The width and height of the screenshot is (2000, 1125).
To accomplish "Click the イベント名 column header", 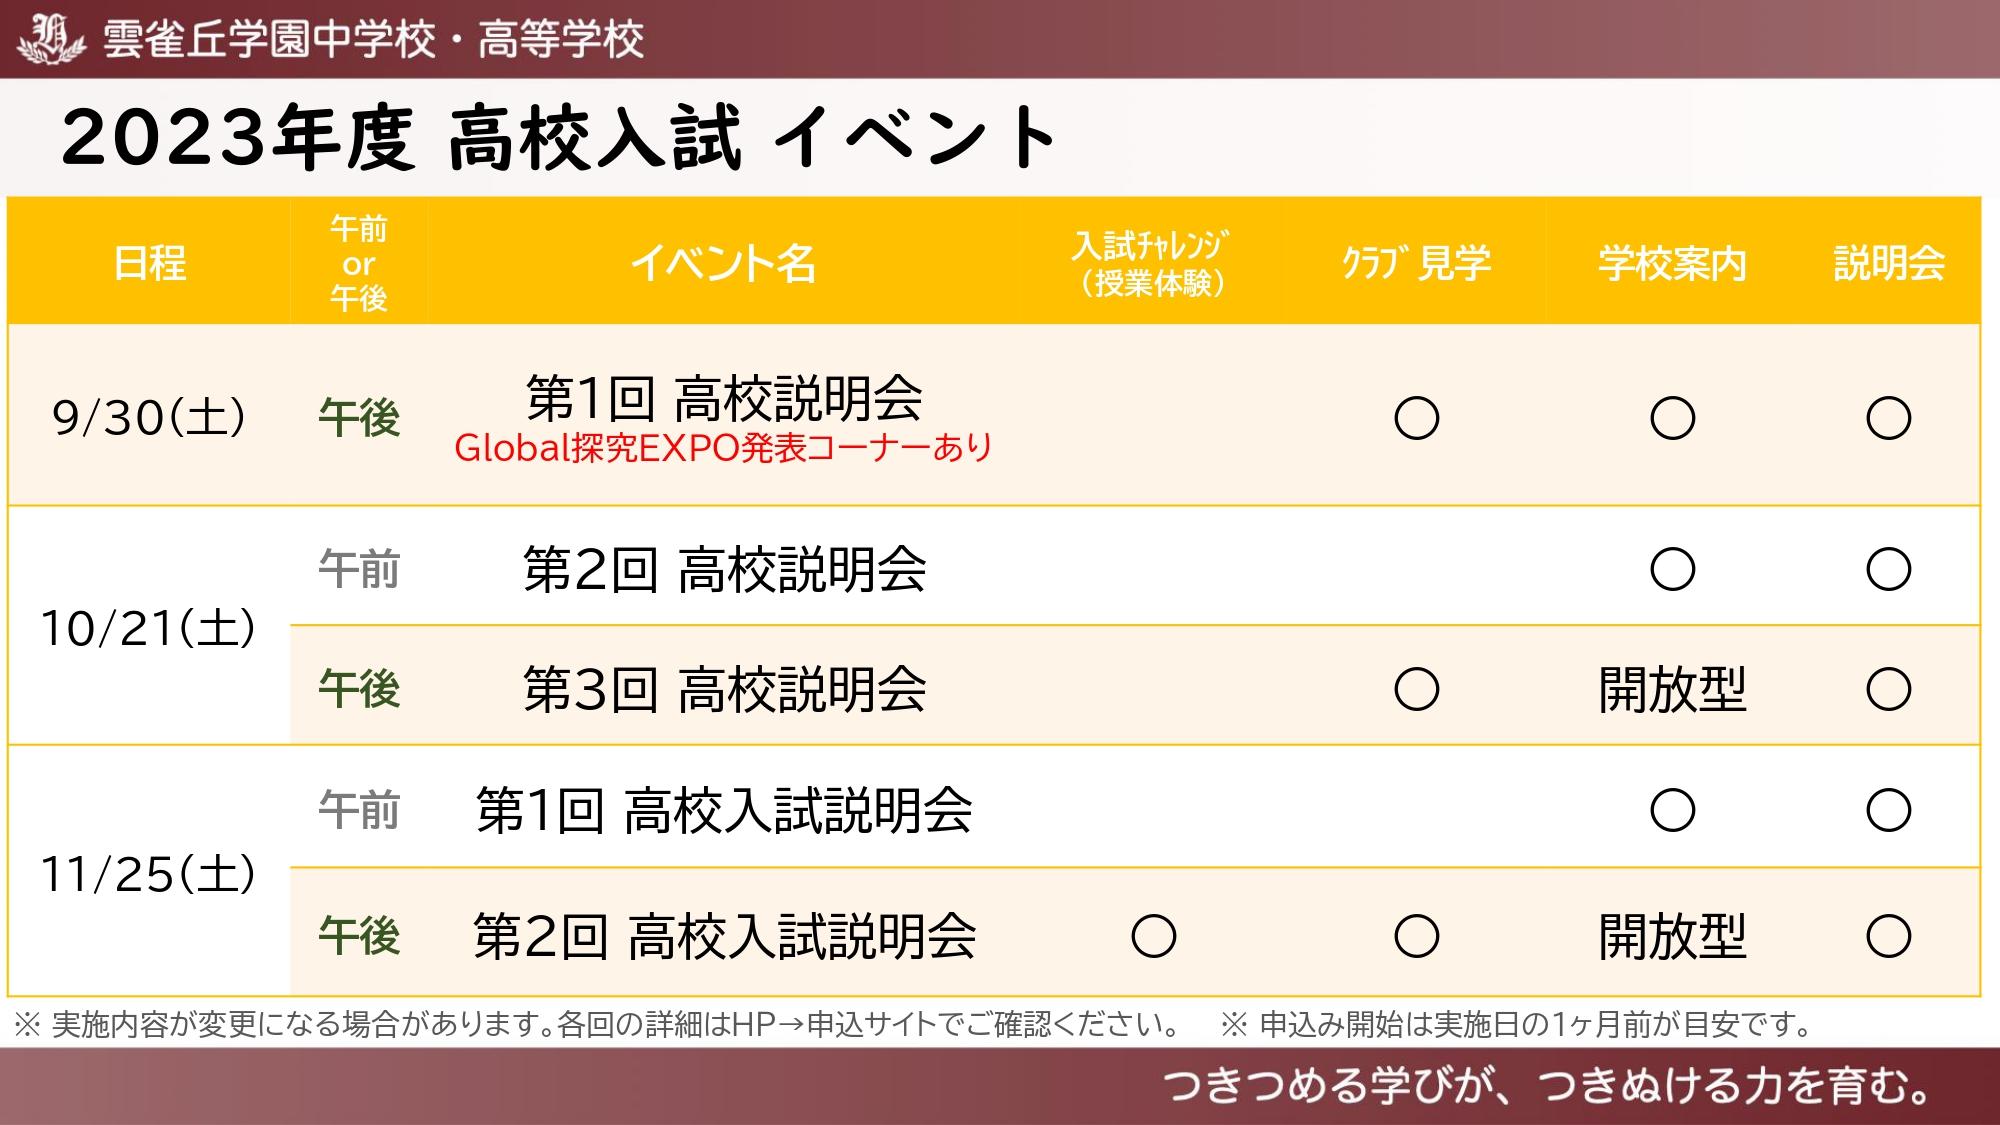I will click(723, 263).
